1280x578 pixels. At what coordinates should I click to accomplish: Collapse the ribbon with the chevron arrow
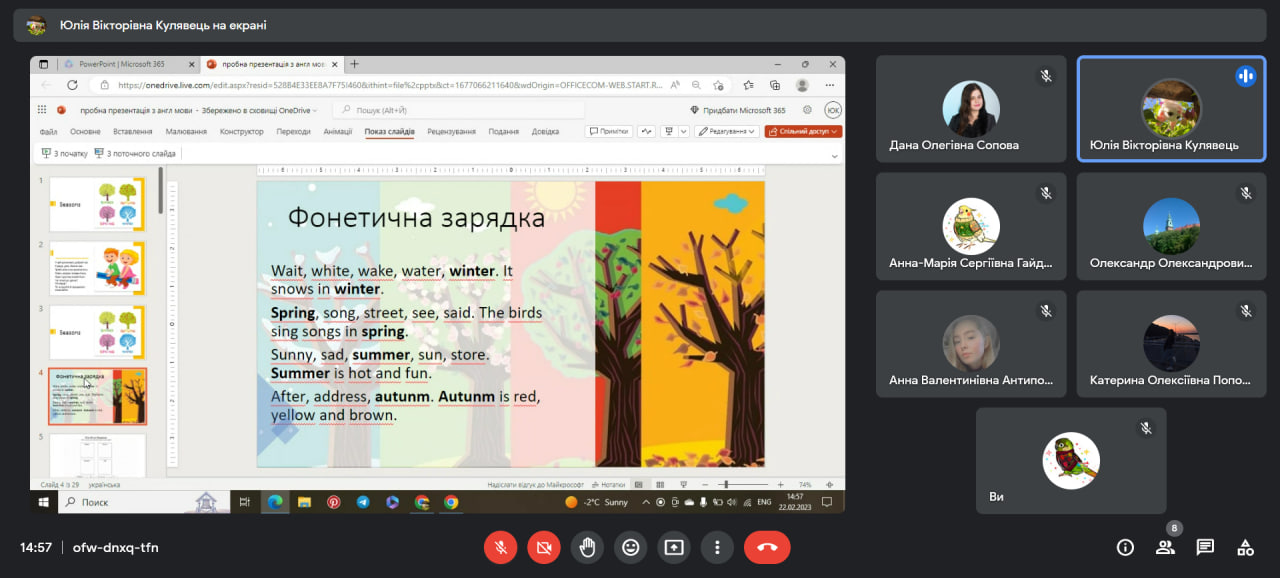[835, 156]
